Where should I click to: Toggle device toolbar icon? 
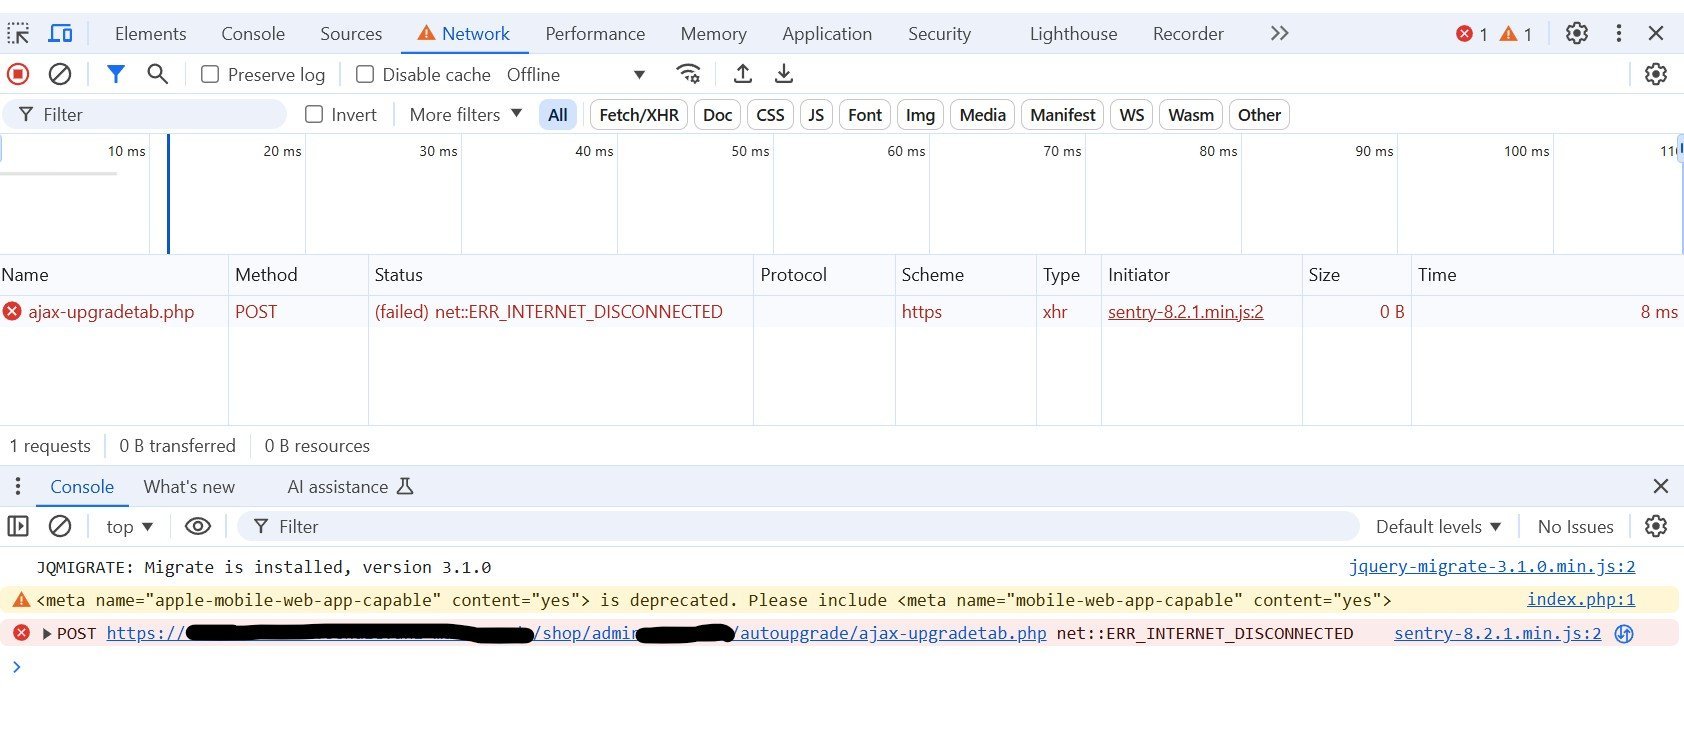pos(61,33)
